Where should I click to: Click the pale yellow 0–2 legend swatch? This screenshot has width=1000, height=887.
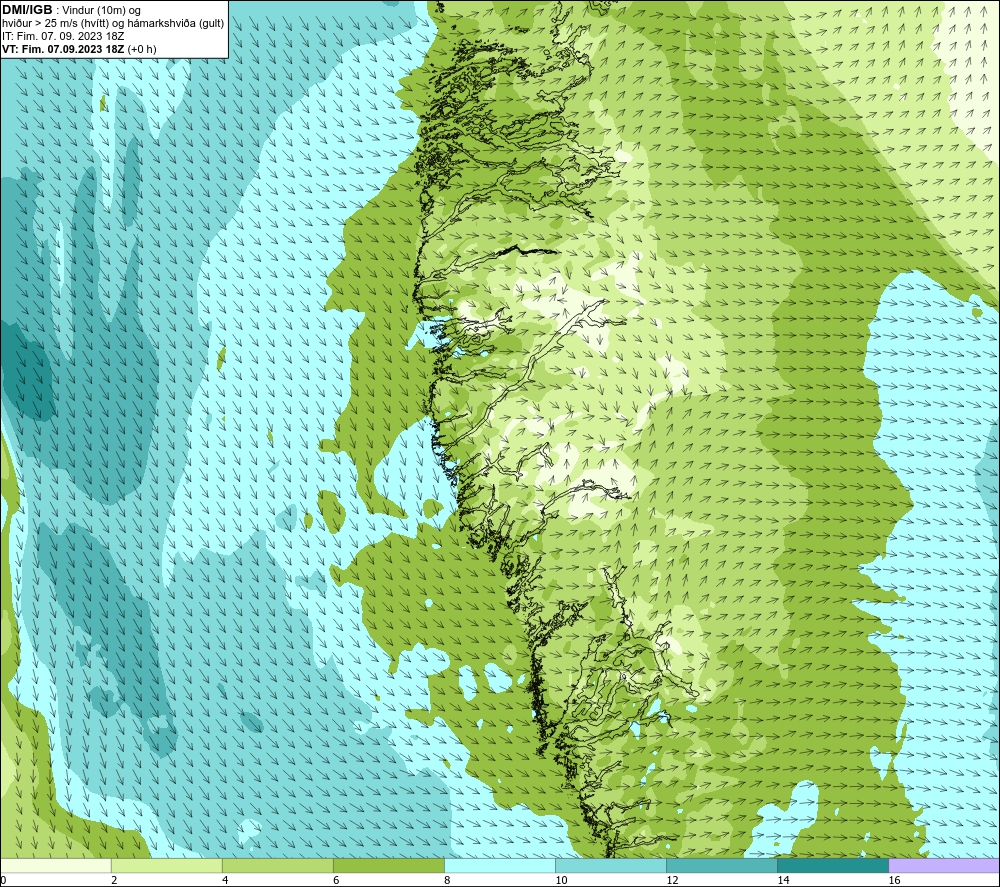point(56,865)
